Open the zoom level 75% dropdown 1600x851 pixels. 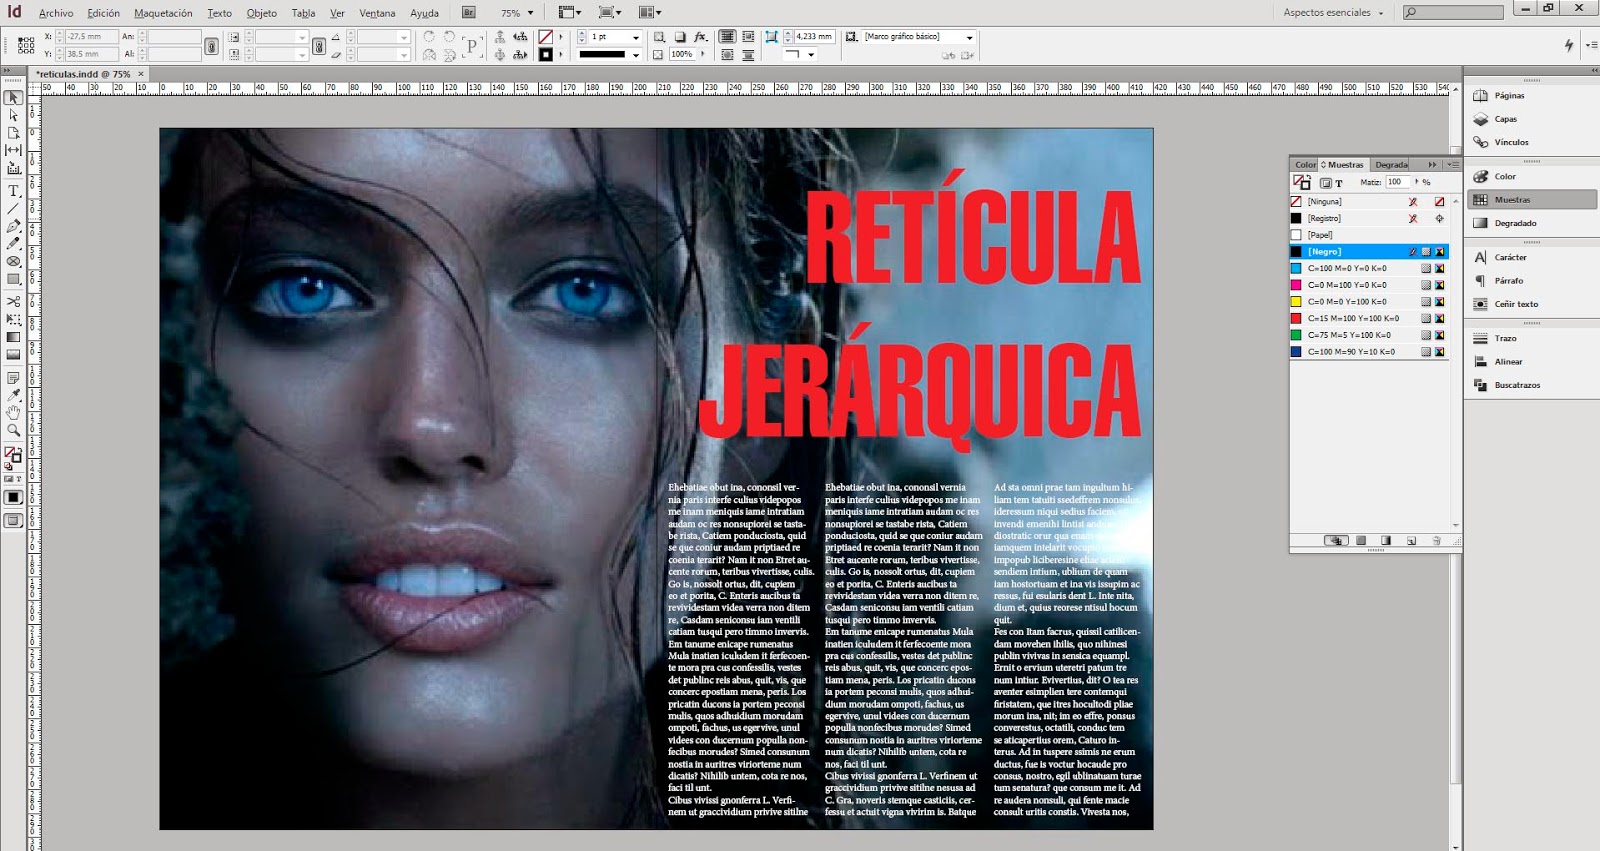(x=530, y=13)
